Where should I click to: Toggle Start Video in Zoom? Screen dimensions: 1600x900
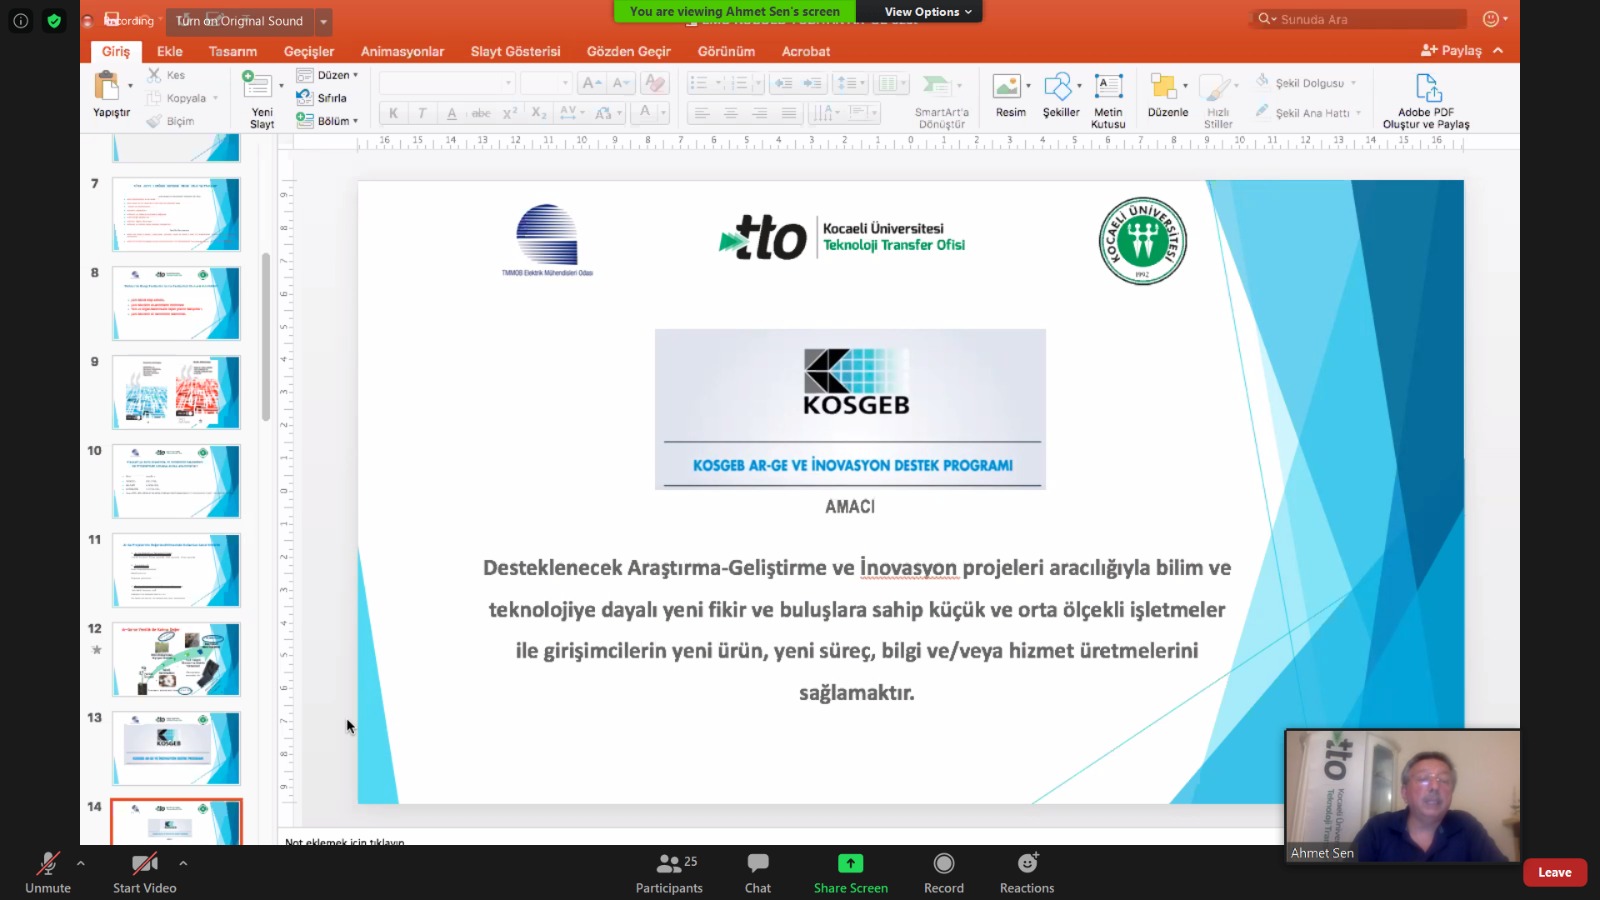click(145, 872)
